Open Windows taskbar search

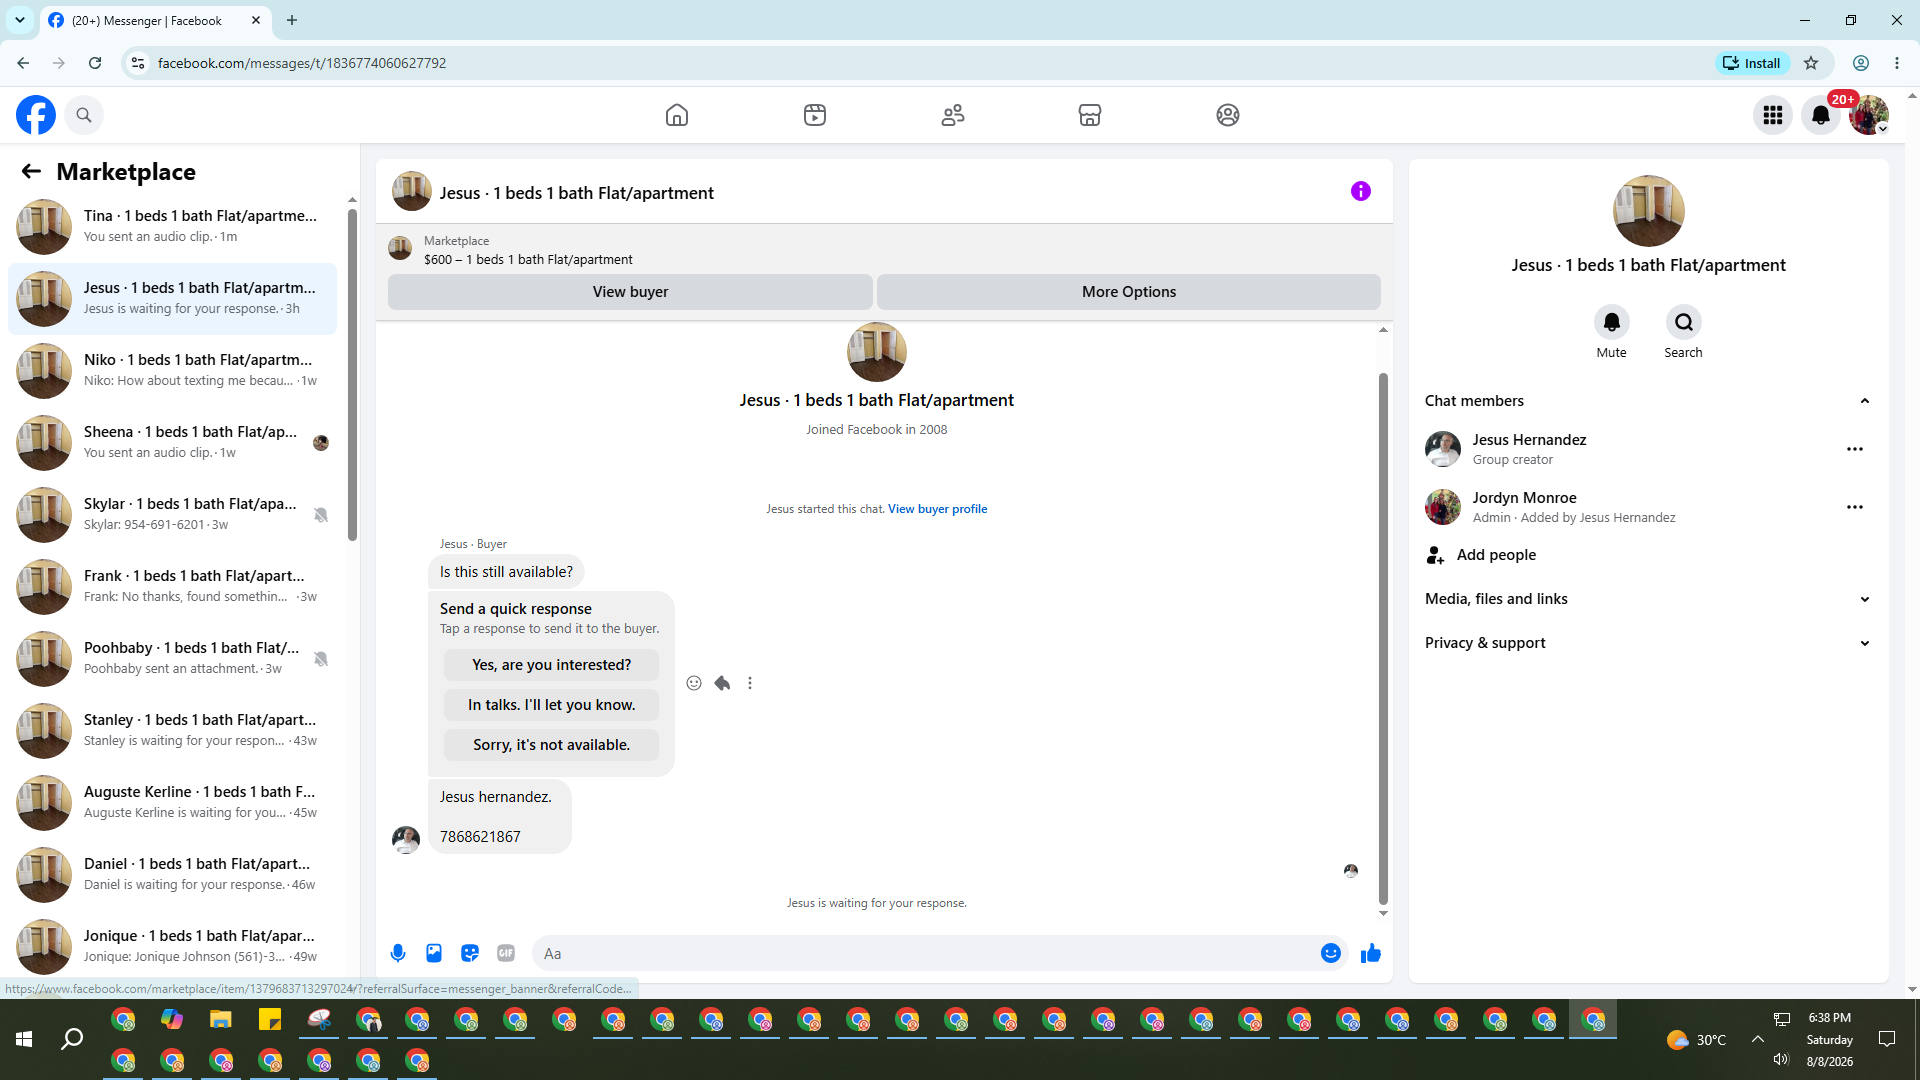pos(72,1040)
